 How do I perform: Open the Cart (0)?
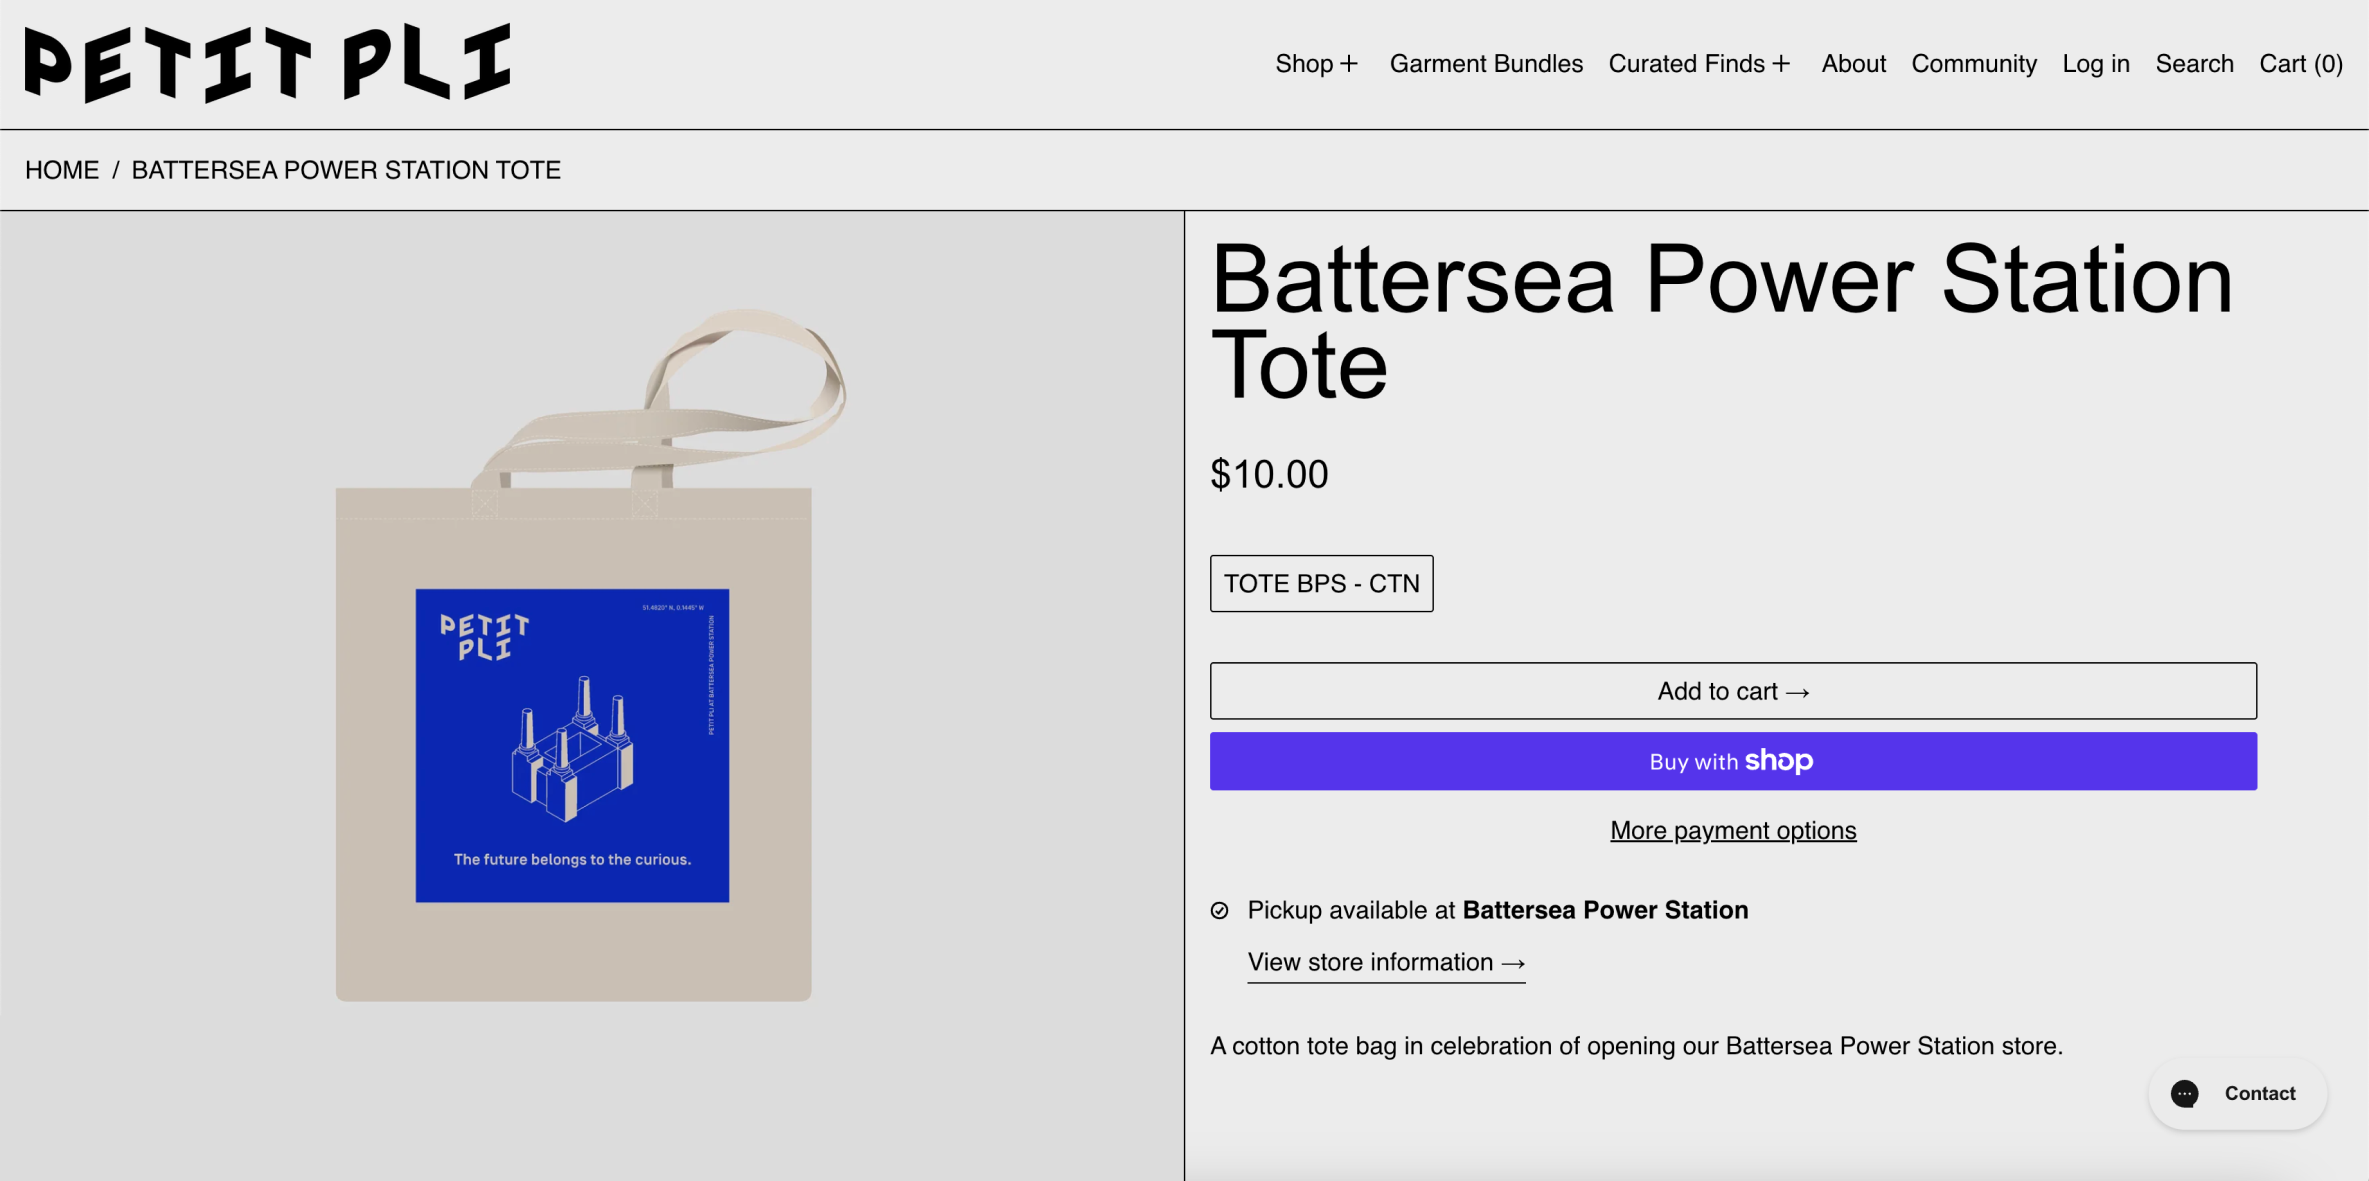tap(2300, 64)
